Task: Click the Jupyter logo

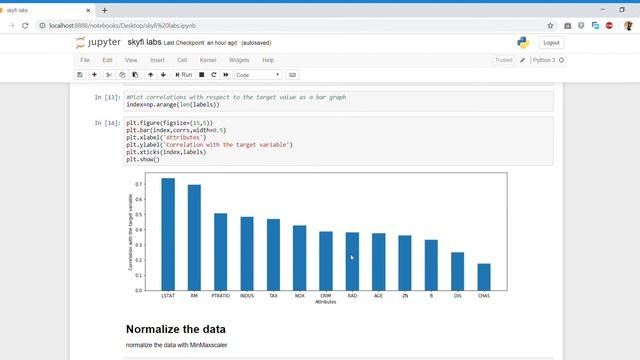Action: coord(98,42)
